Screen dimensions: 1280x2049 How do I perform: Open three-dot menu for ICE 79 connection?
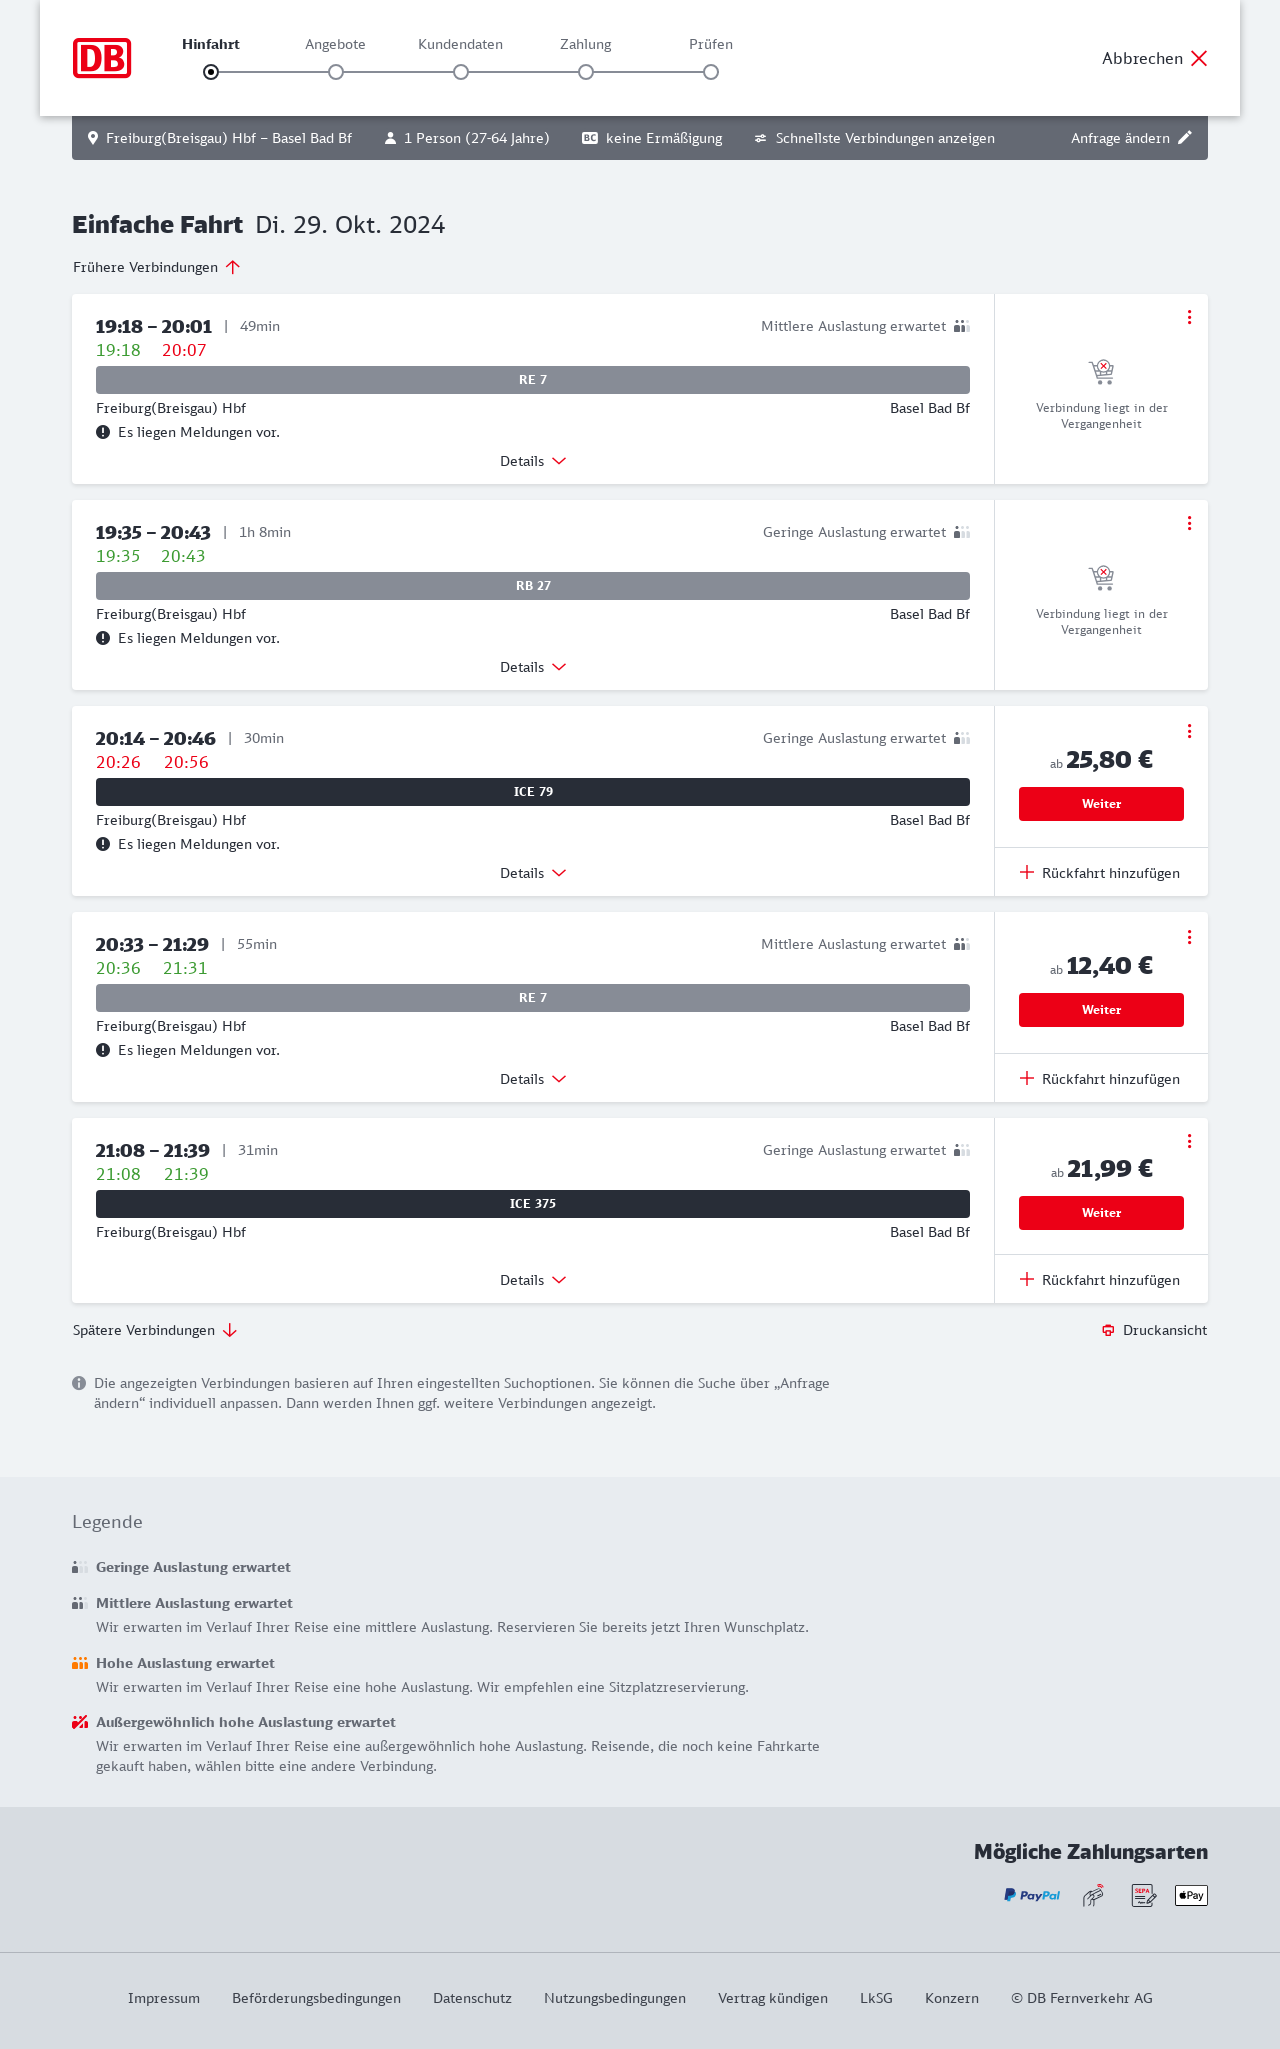(1189, 731)
